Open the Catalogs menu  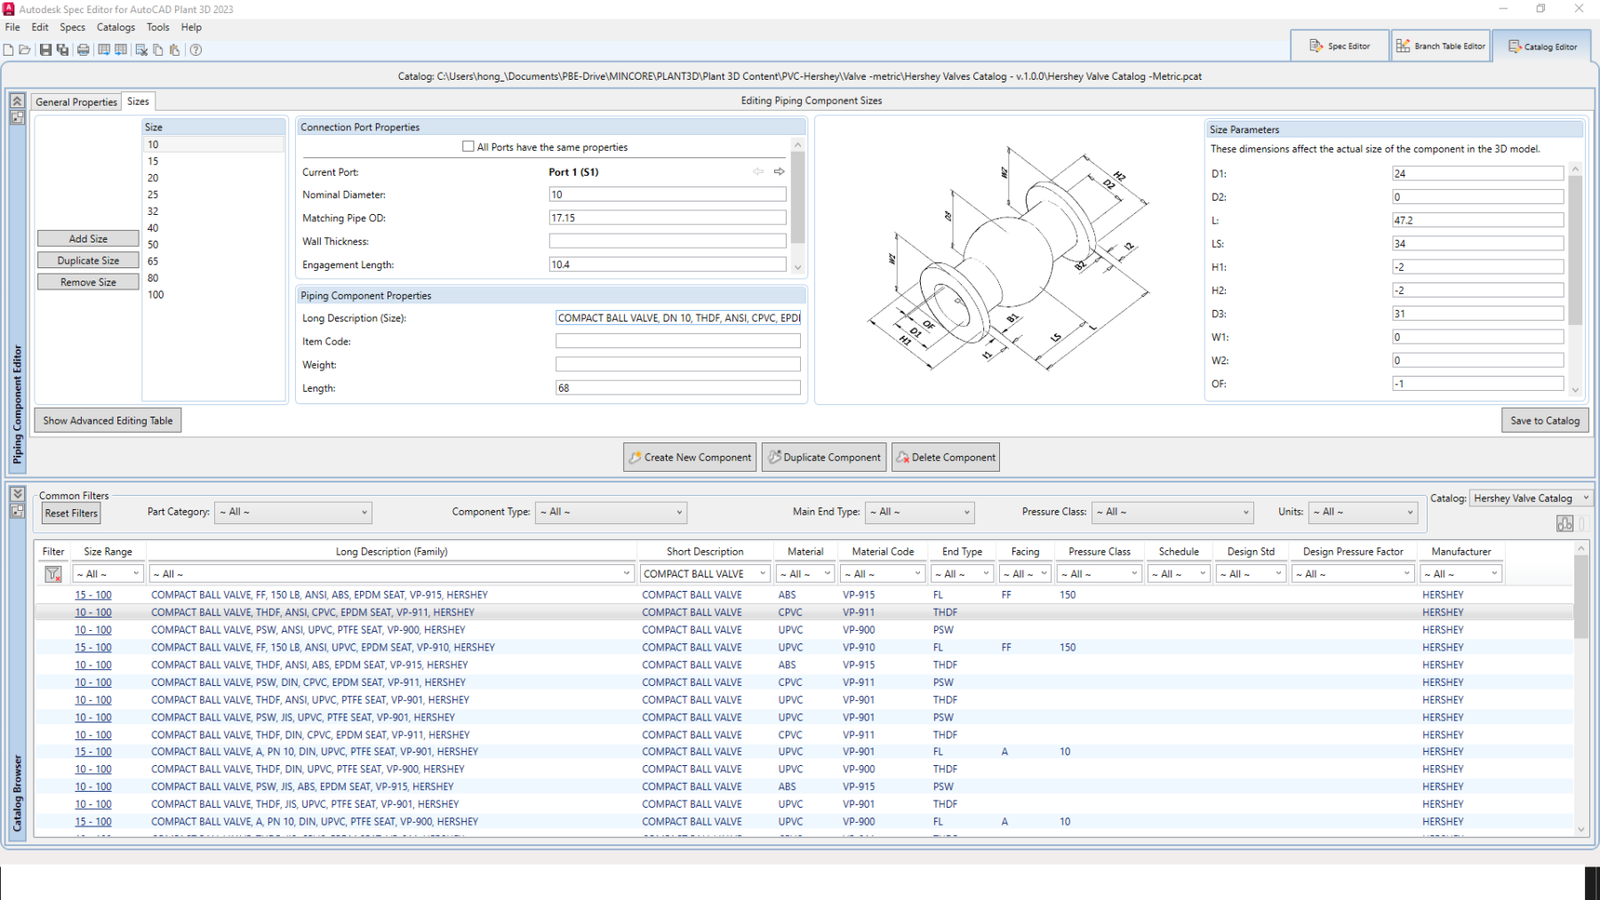click(x=116, y=28)
